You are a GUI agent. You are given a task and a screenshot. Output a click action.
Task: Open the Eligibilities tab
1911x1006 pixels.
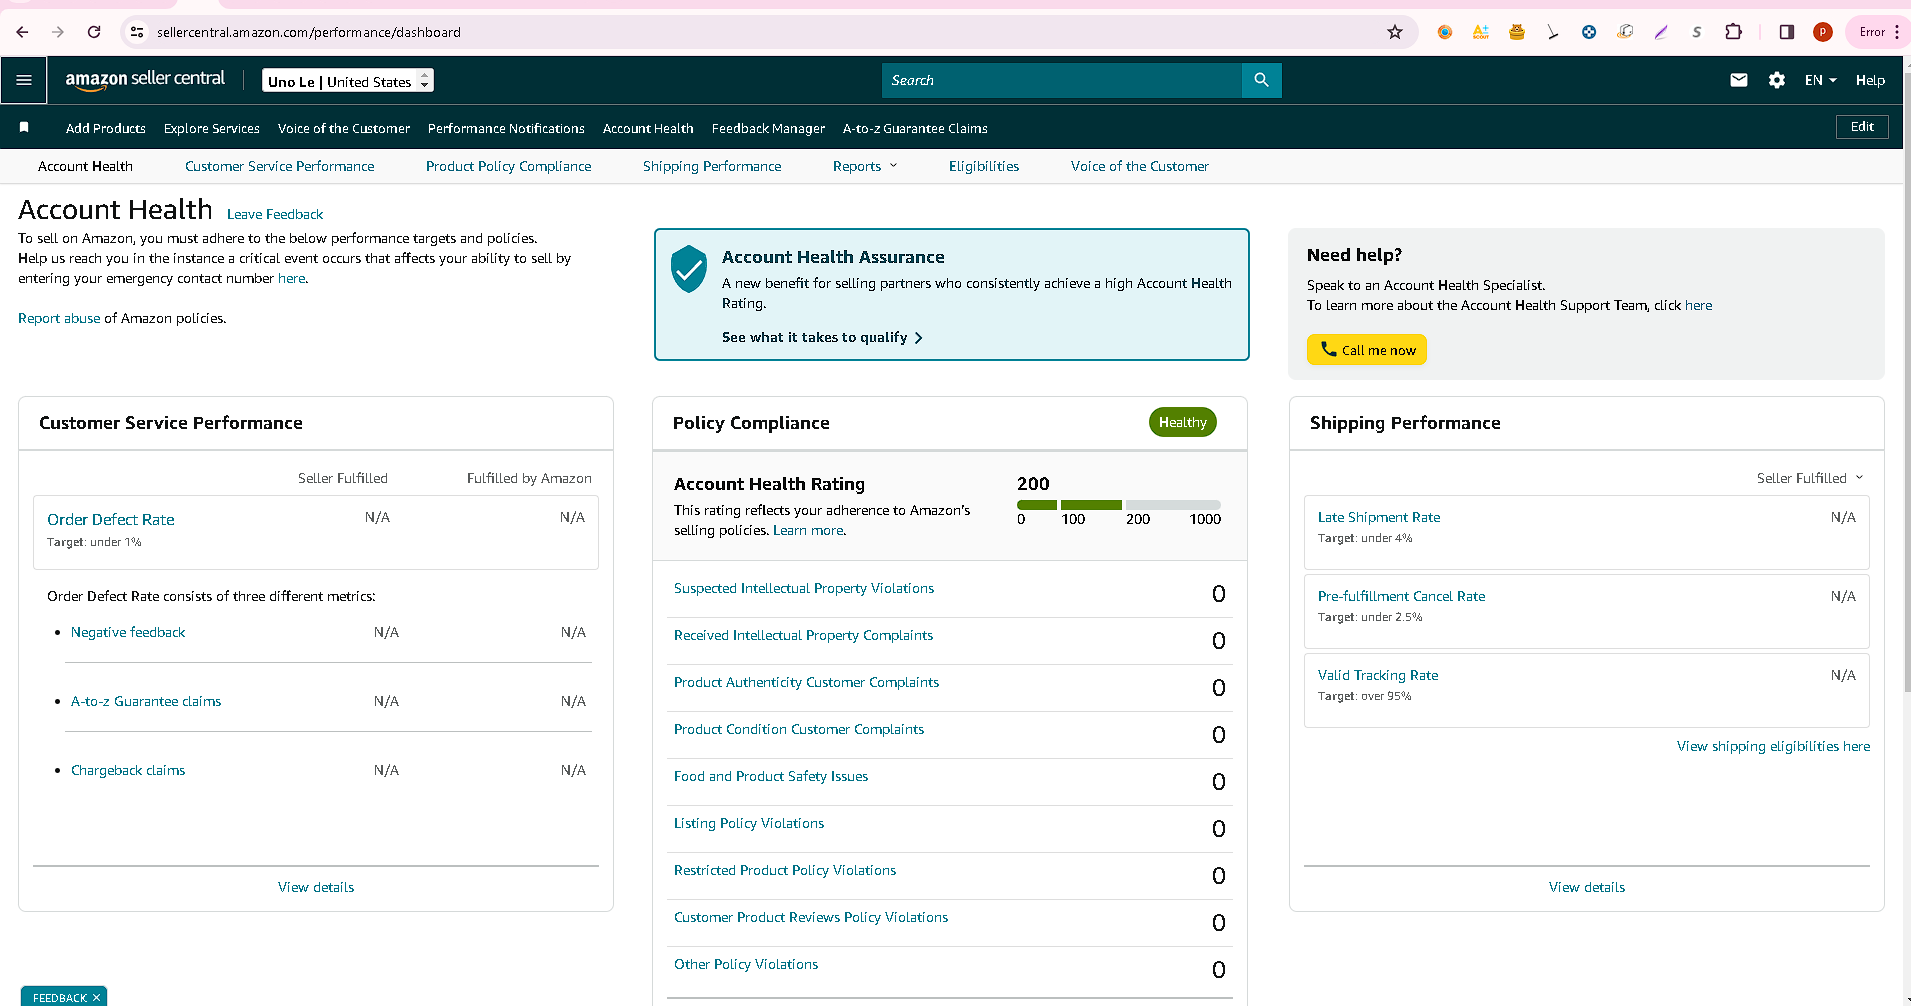pyautogui.click(x=984, y=166)
